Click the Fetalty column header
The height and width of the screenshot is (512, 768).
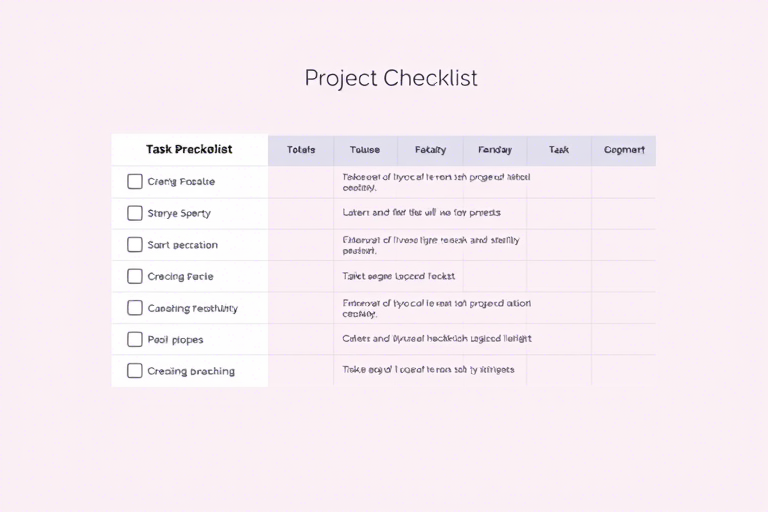[x=430, y=150]
